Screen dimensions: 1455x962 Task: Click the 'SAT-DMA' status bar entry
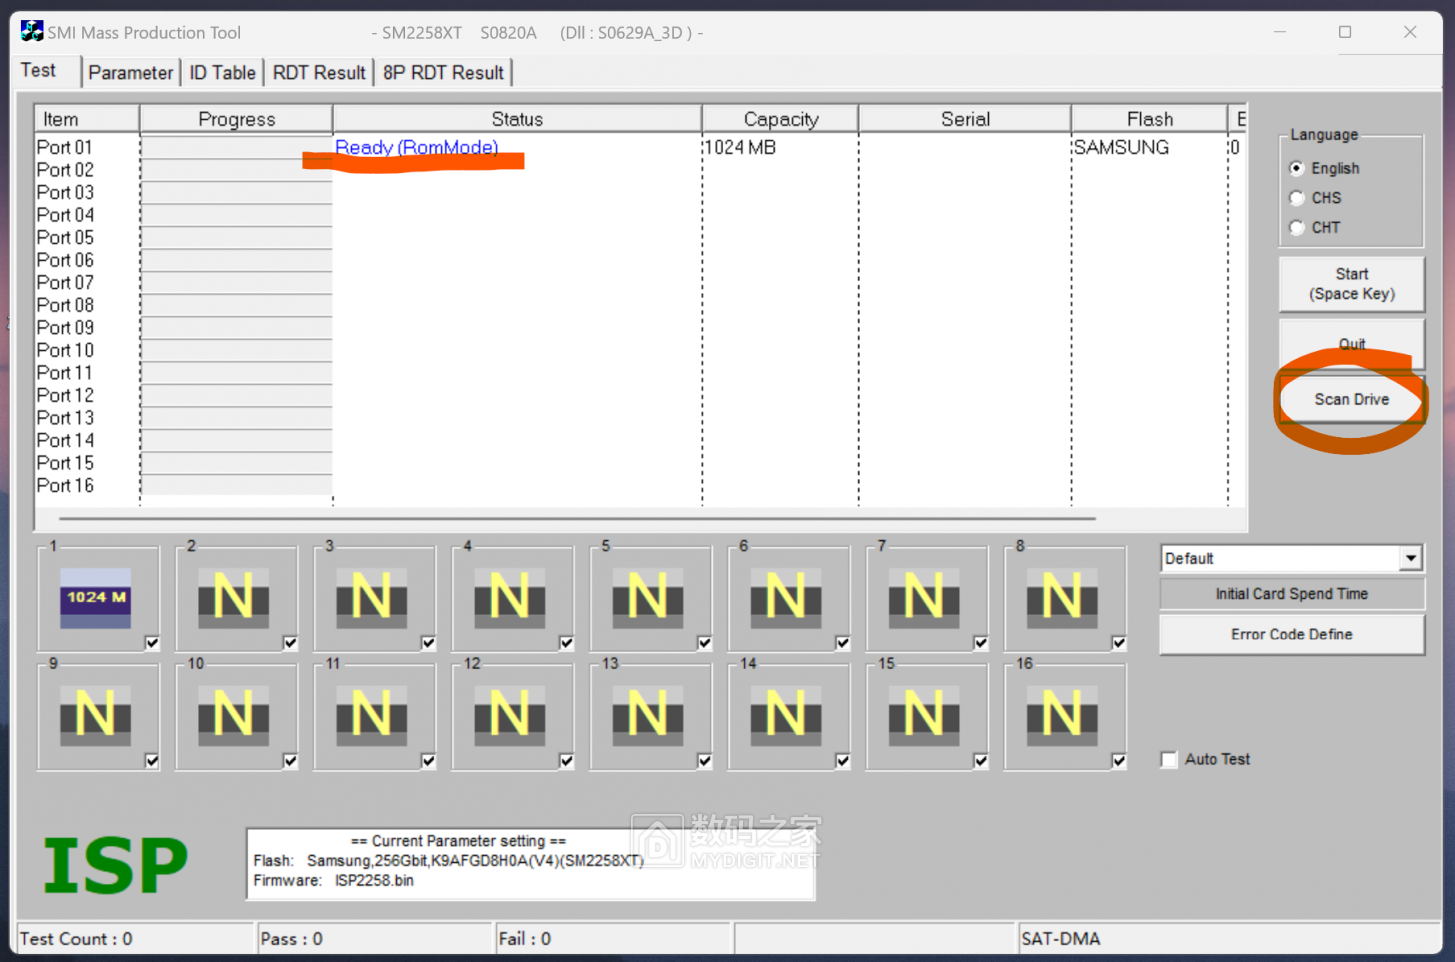(1060, 939)
